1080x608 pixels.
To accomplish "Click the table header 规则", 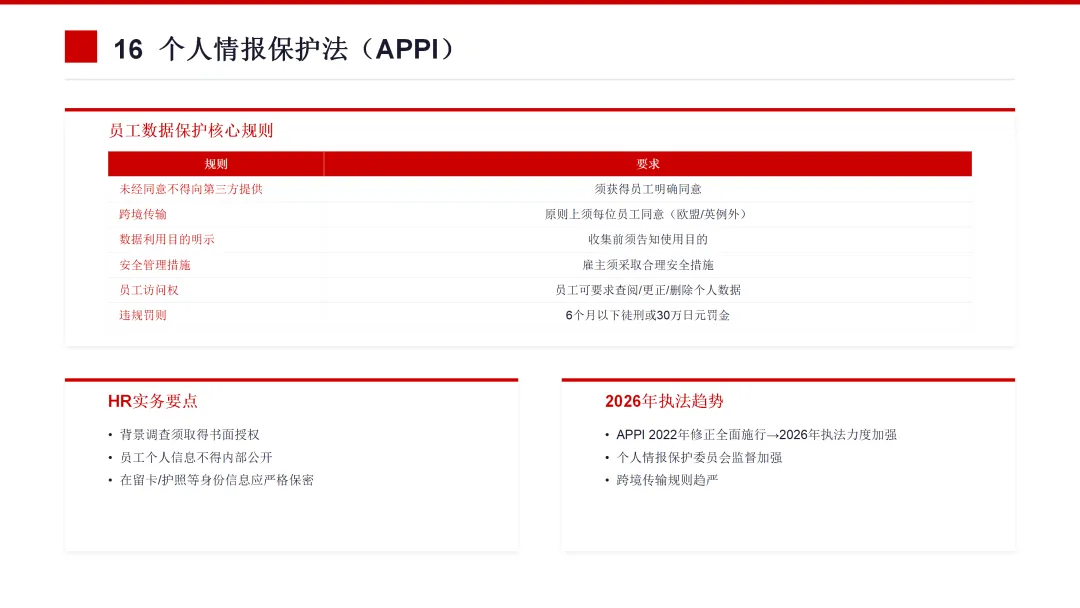I will point(216,164).
